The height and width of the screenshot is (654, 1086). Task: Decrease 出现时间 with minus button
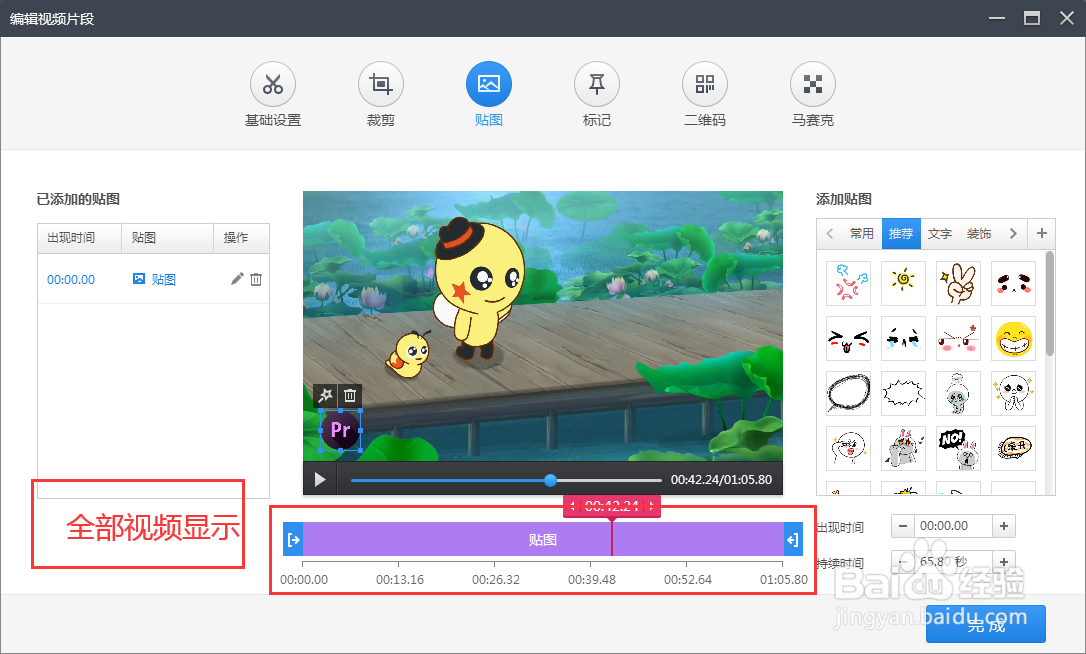click(x=902, y=526)
